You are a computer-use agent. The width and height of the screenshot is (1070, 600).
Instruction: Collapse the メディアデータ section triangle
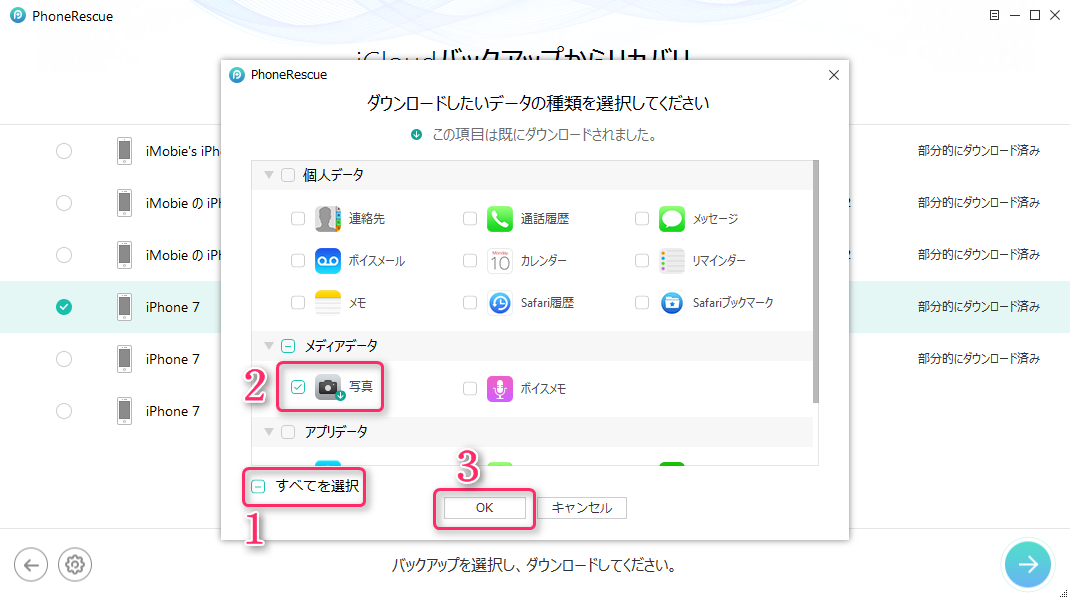(269, 346)
